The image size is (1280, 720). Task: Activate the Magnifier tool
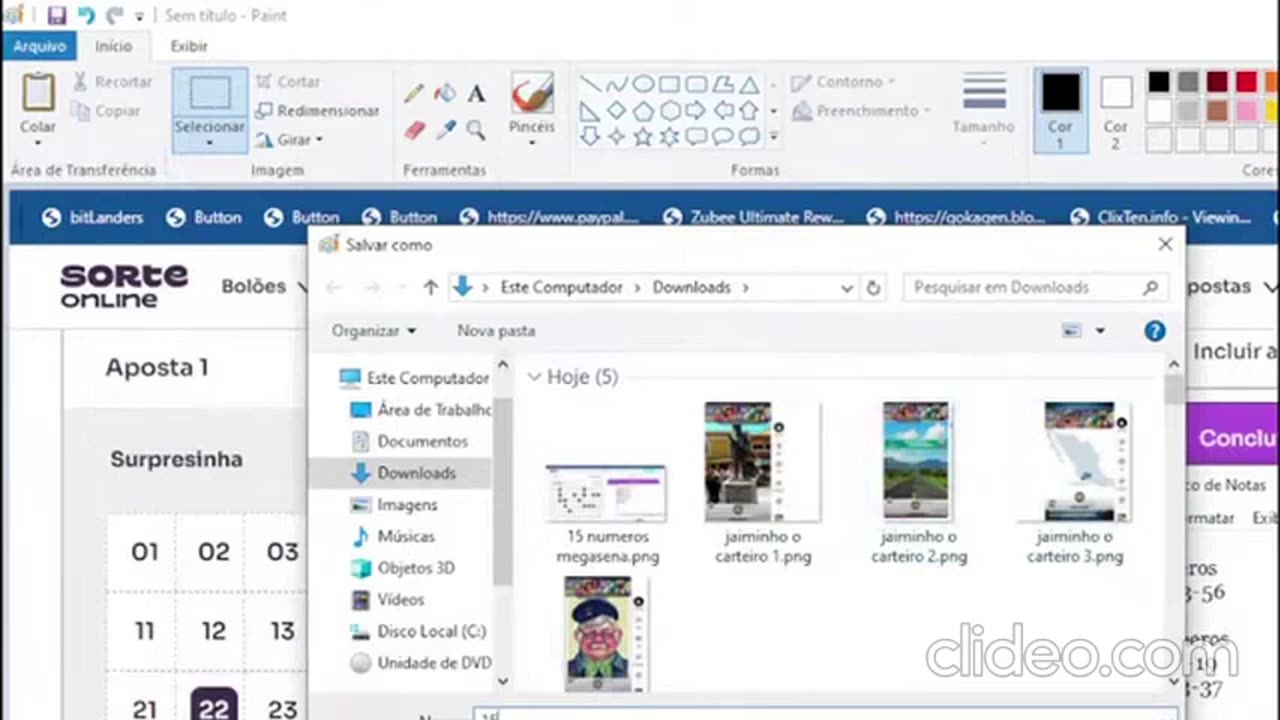click(x=476, y=130)
